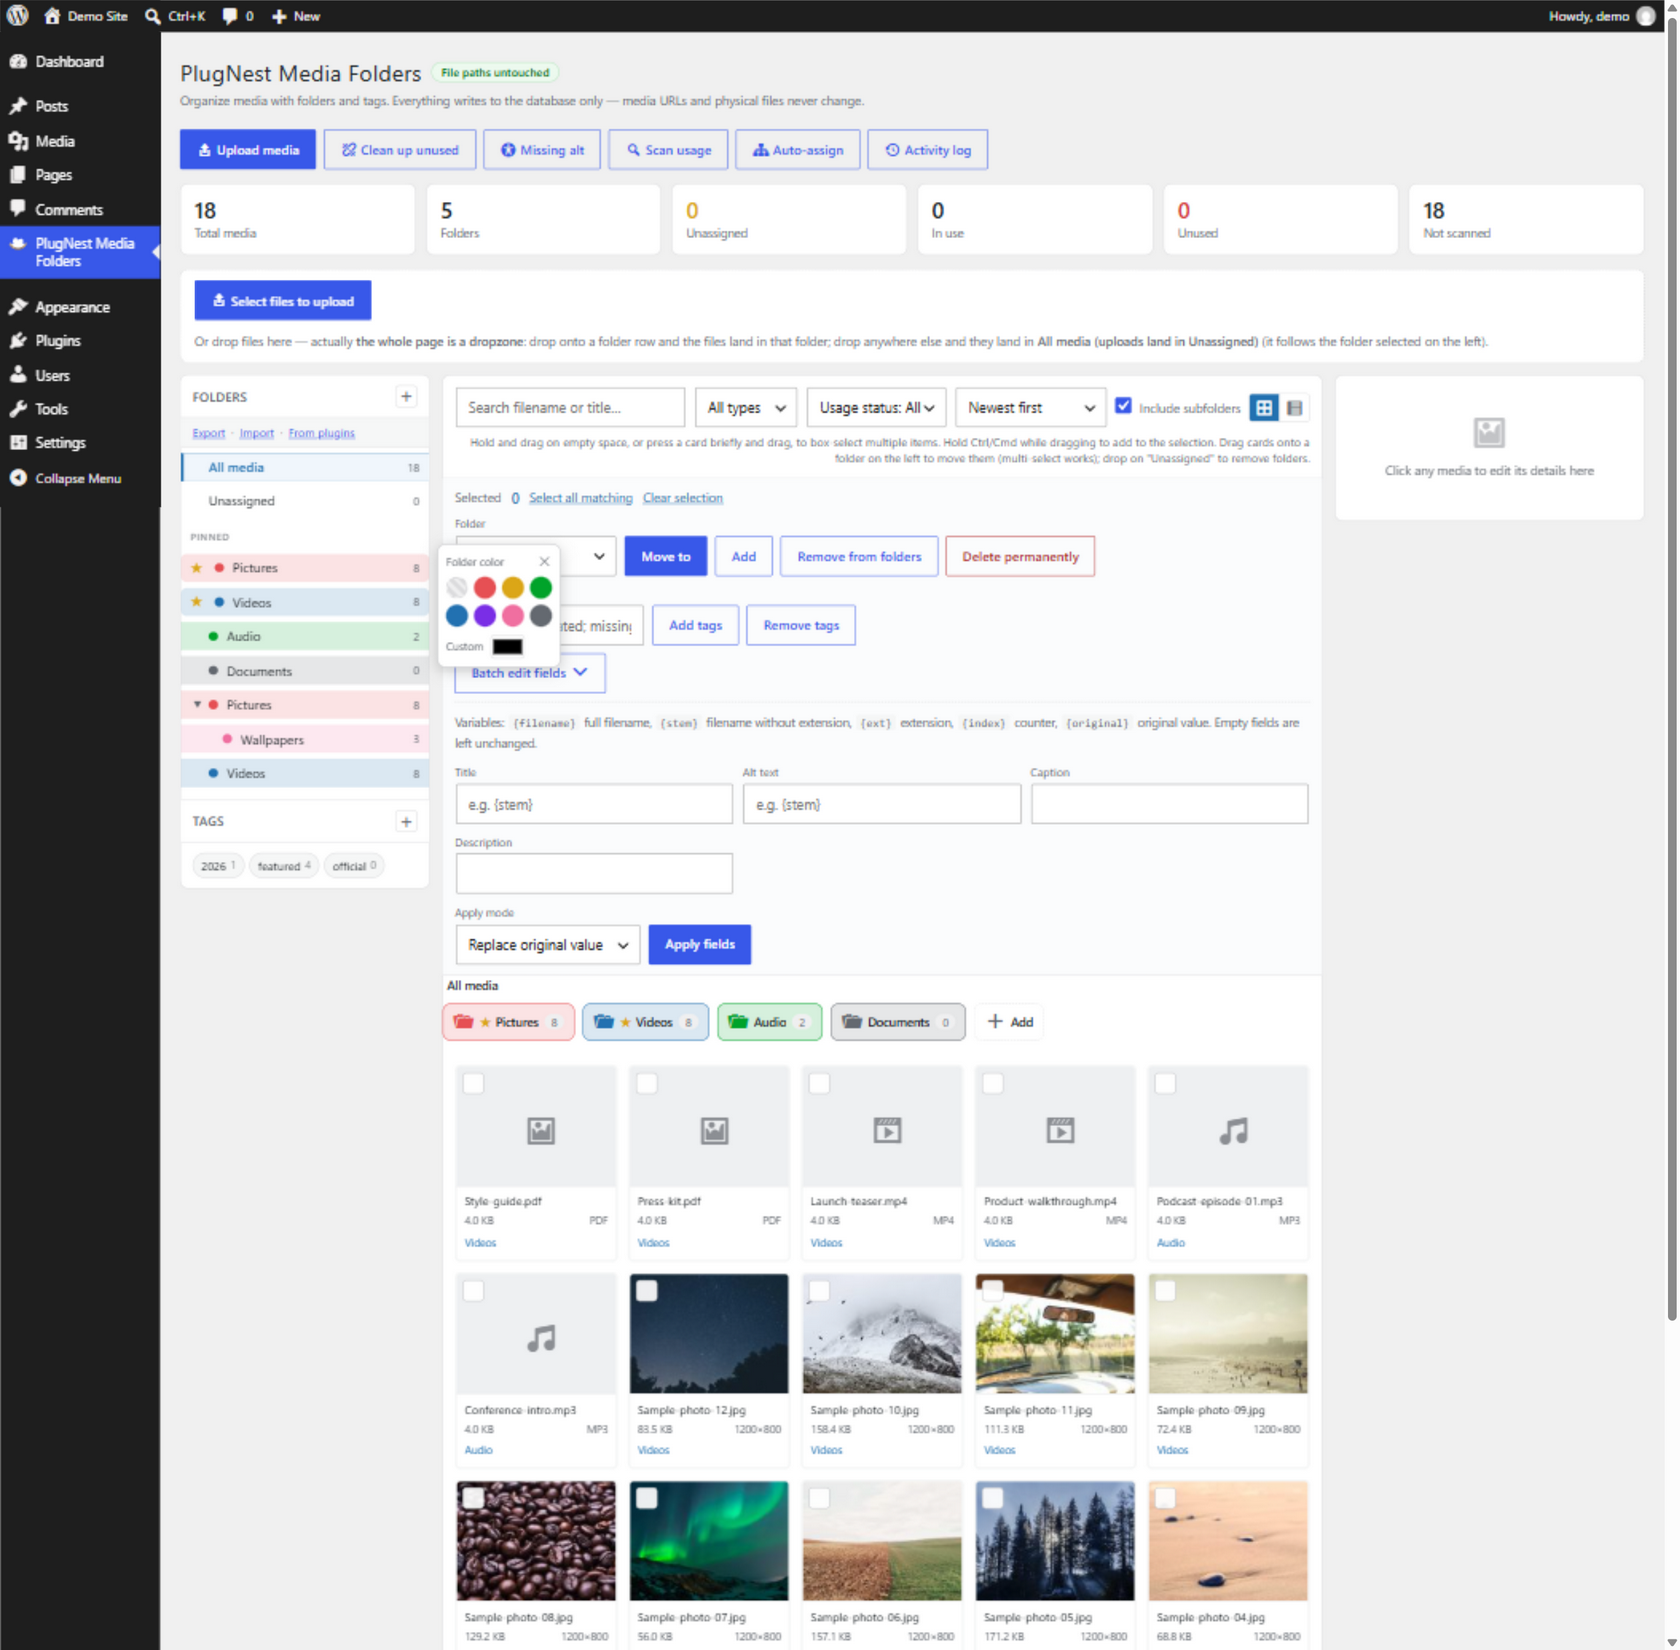Image resolution: width=1680 pixels, height=1650 pixels.
Task: Open the Appearance sidebar item
Action: pyautogui.click(x=80, y=307)
